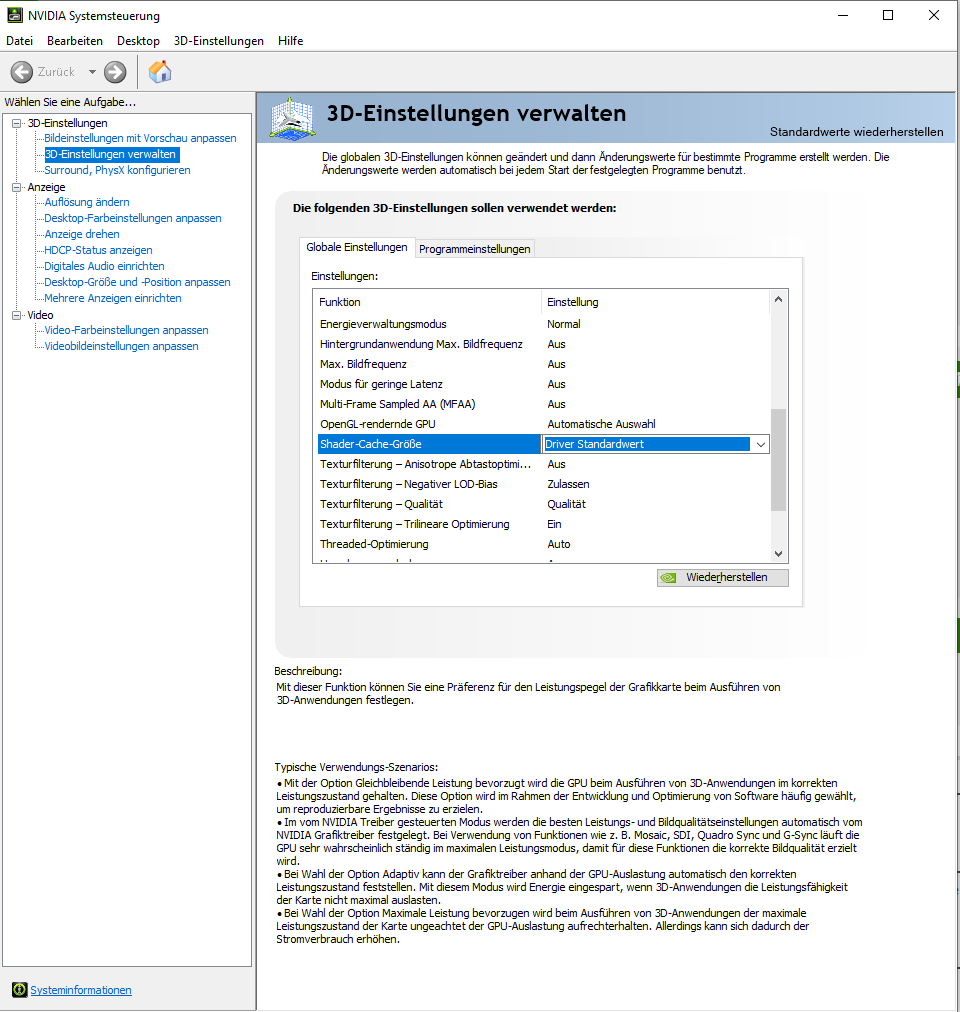Select the Energieverwaltungsmodus row
This screenshot has width=960, height=1012.
point(544,324)
